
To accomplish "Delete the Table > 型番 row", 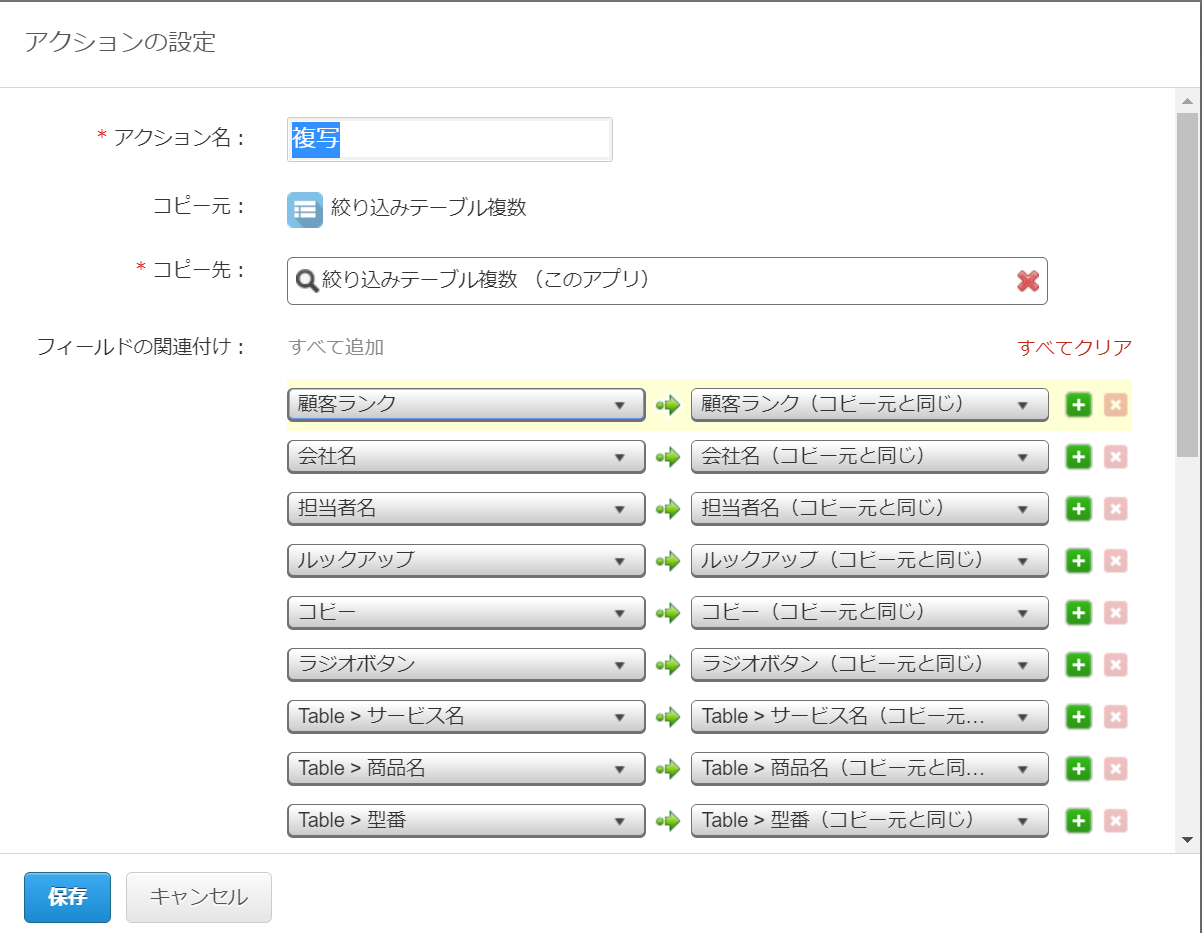I will pyautogui.click(x=1116, y=821).
